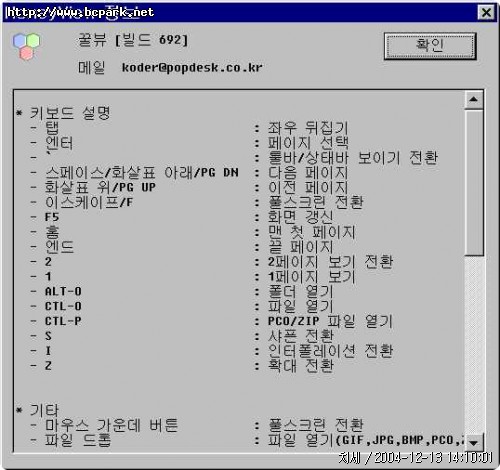Click the text 1페이지 보기
The height and width of the screenshot is (470, 500).
click(x=312, y=276)
